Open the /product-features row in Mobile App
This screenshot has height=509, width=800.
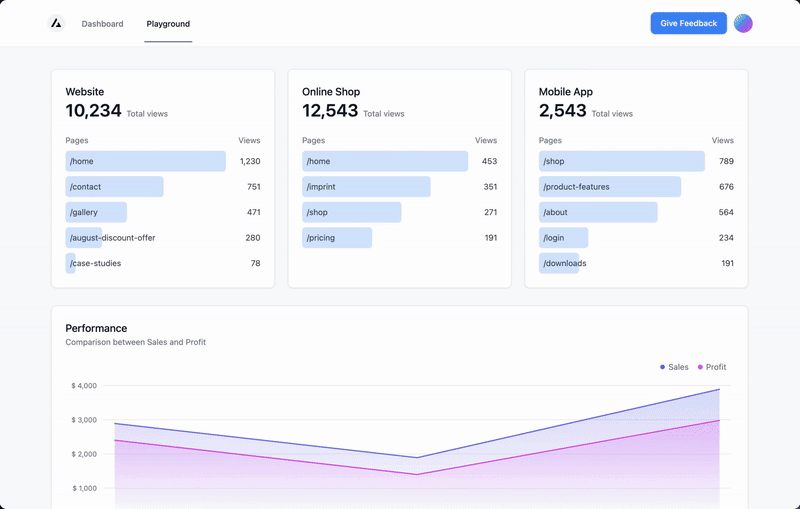pos(610,187)
